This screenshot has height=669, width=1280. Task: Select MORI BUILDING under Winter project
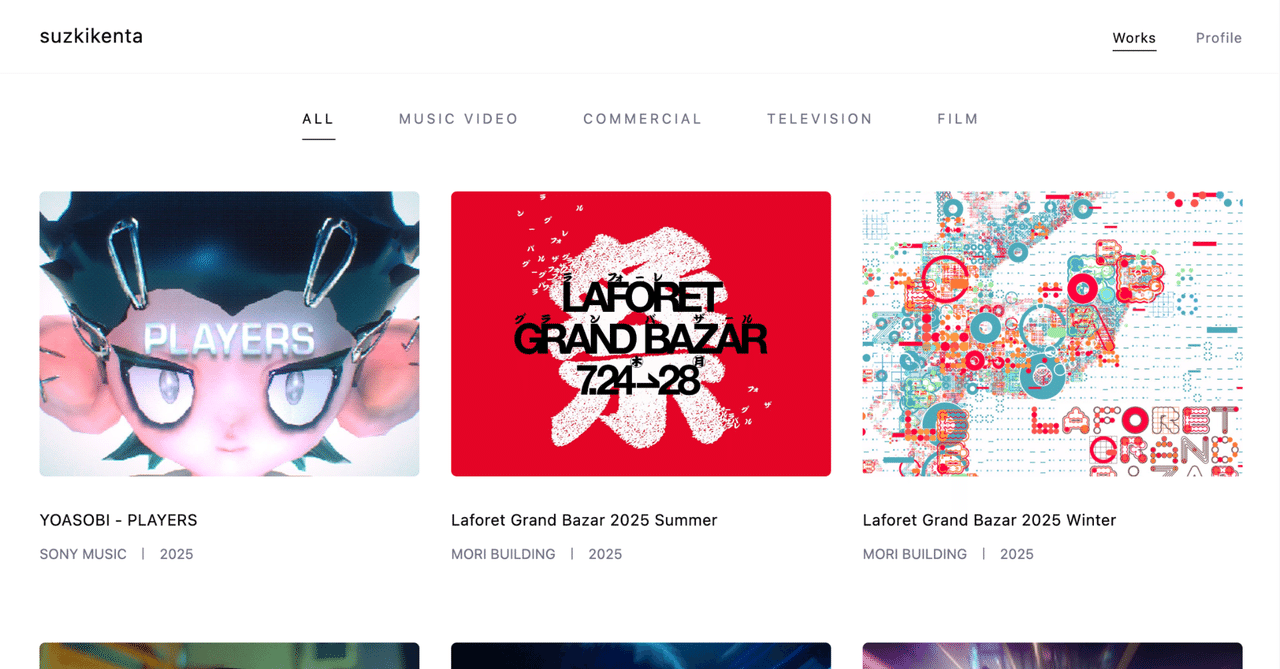pos(915,554)
